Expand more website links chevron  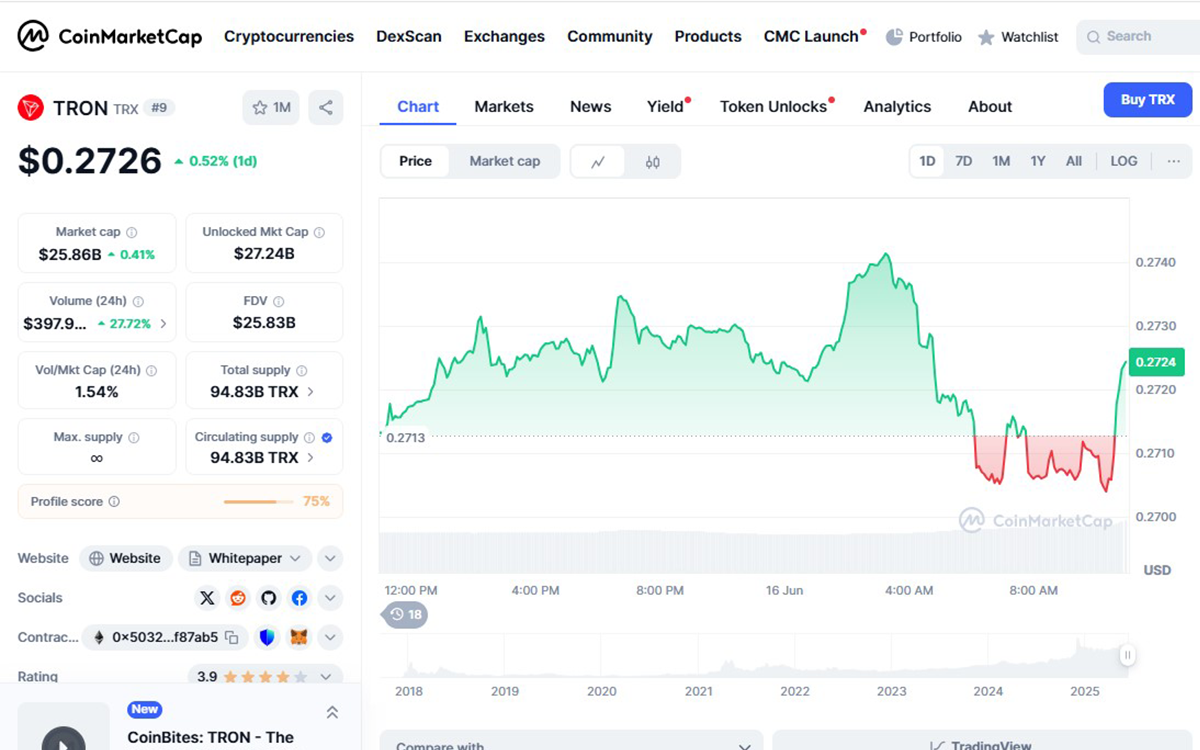330,558
